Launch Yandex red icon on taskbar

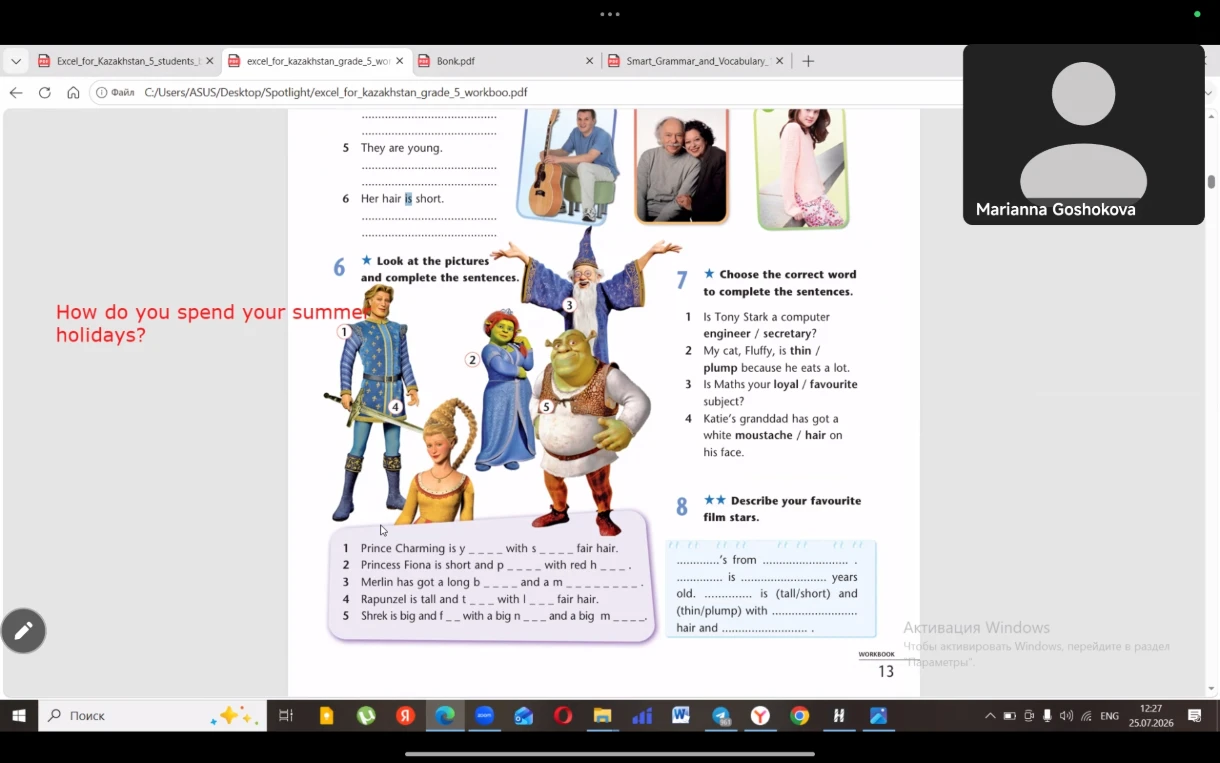tap(405, 715)
